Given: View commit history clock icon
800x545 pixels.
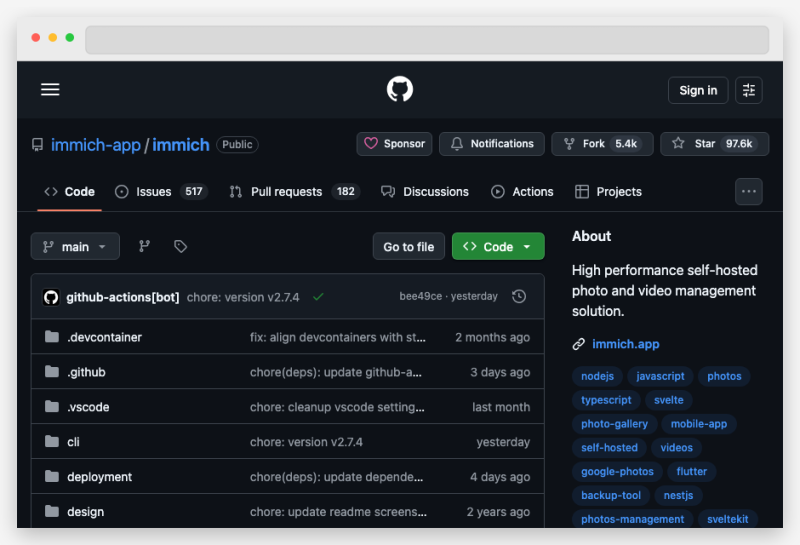Looking at the screenshot, I should 519,297.
